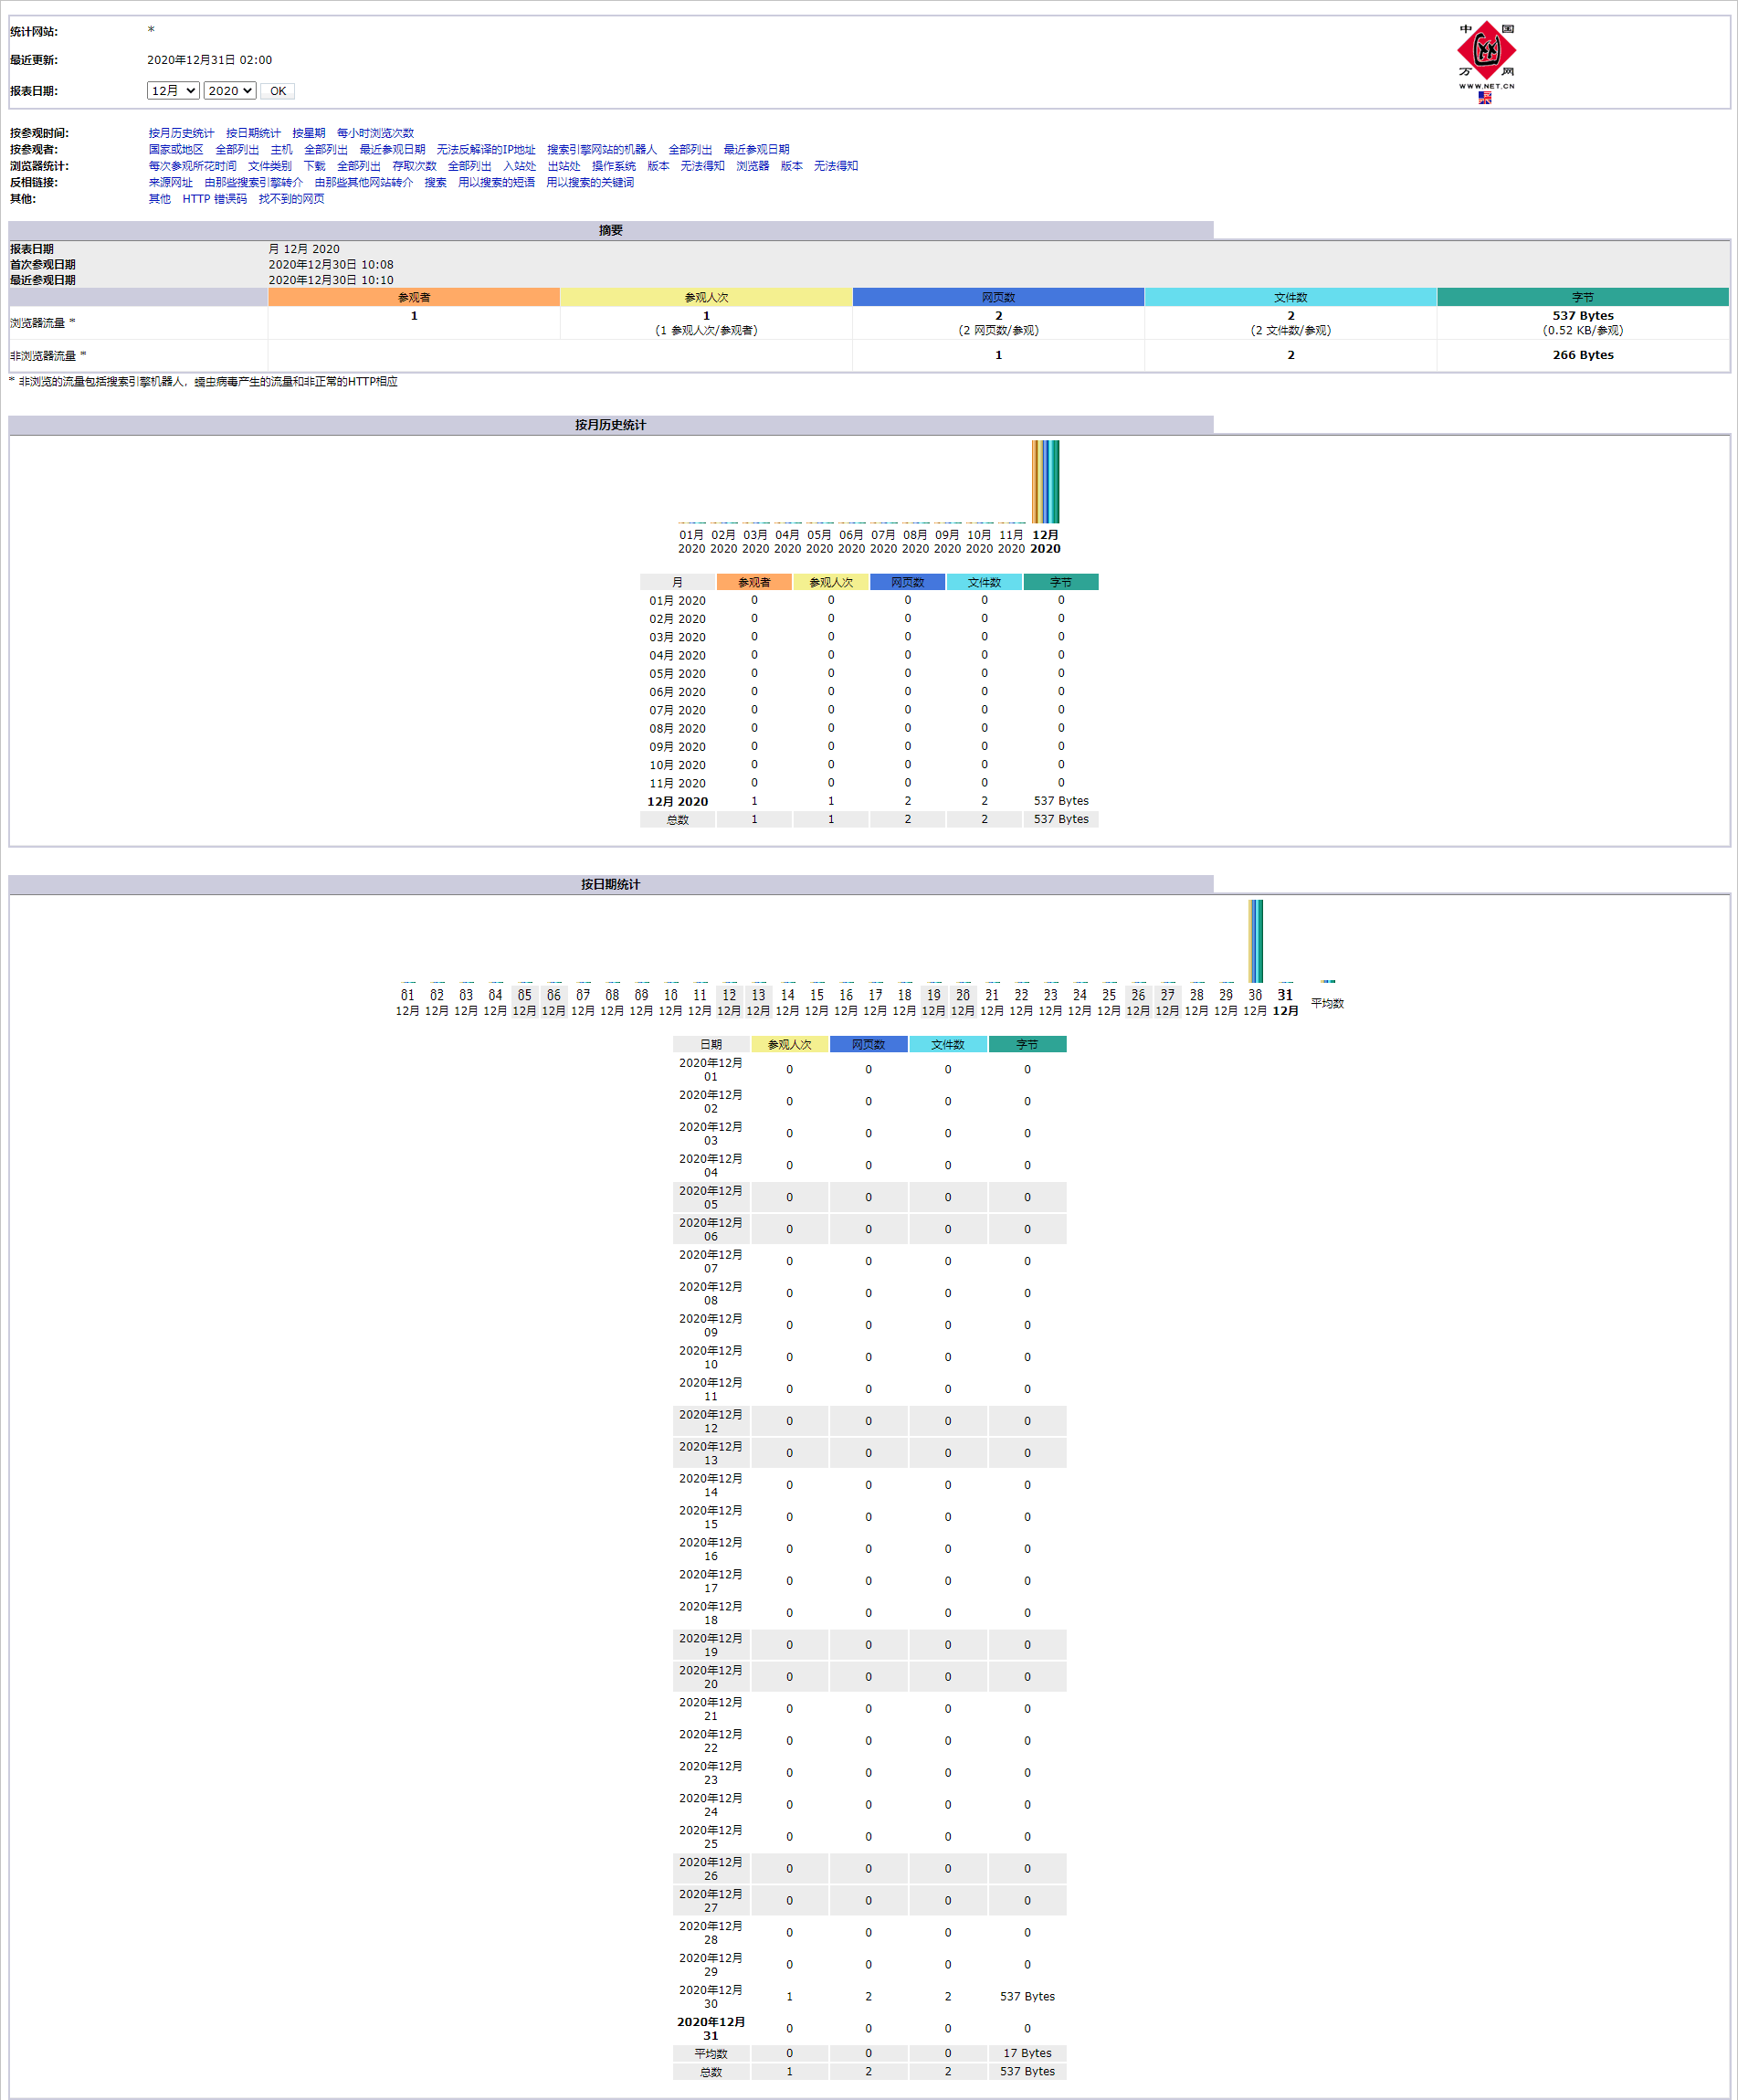
Task: Open the year dropdown showing 2020
Action: coord(230,91)
